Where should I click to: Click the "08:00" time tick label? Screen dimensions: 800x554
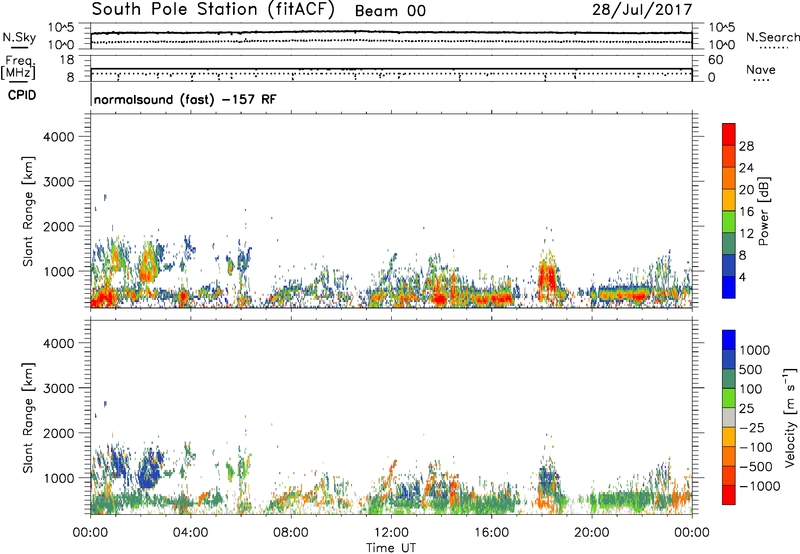pos(291,533)
